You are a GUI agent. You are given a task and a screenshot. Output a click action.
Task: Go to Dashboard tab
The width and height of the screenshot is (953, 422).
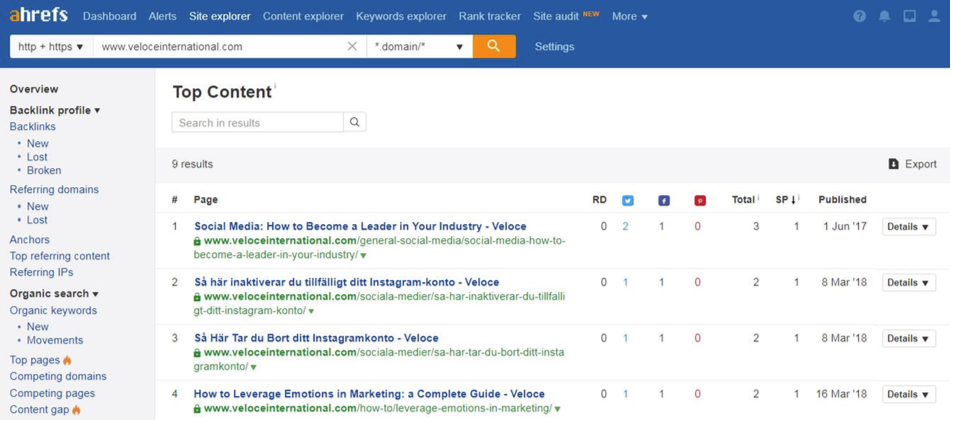pos(109,16)
